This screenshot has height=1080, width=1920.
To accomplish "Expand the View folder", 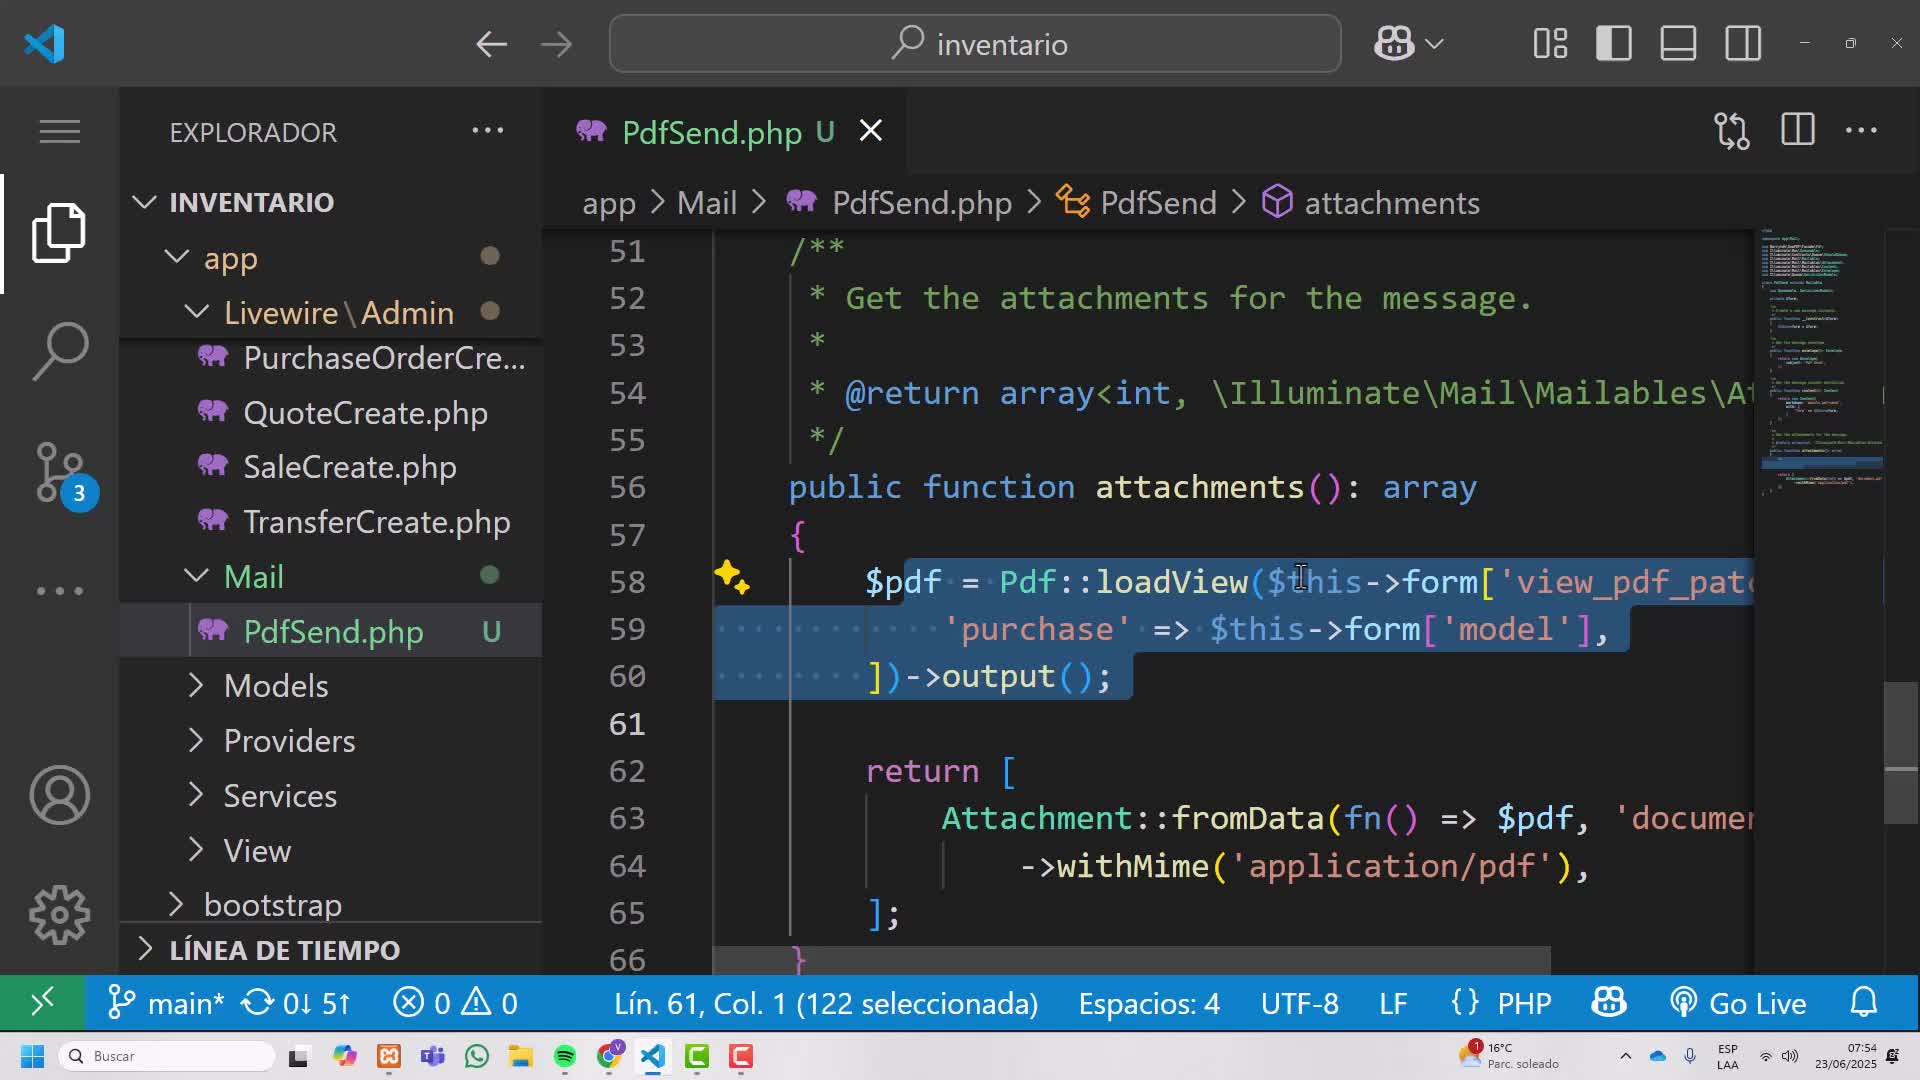I will (x=330, y=851).
